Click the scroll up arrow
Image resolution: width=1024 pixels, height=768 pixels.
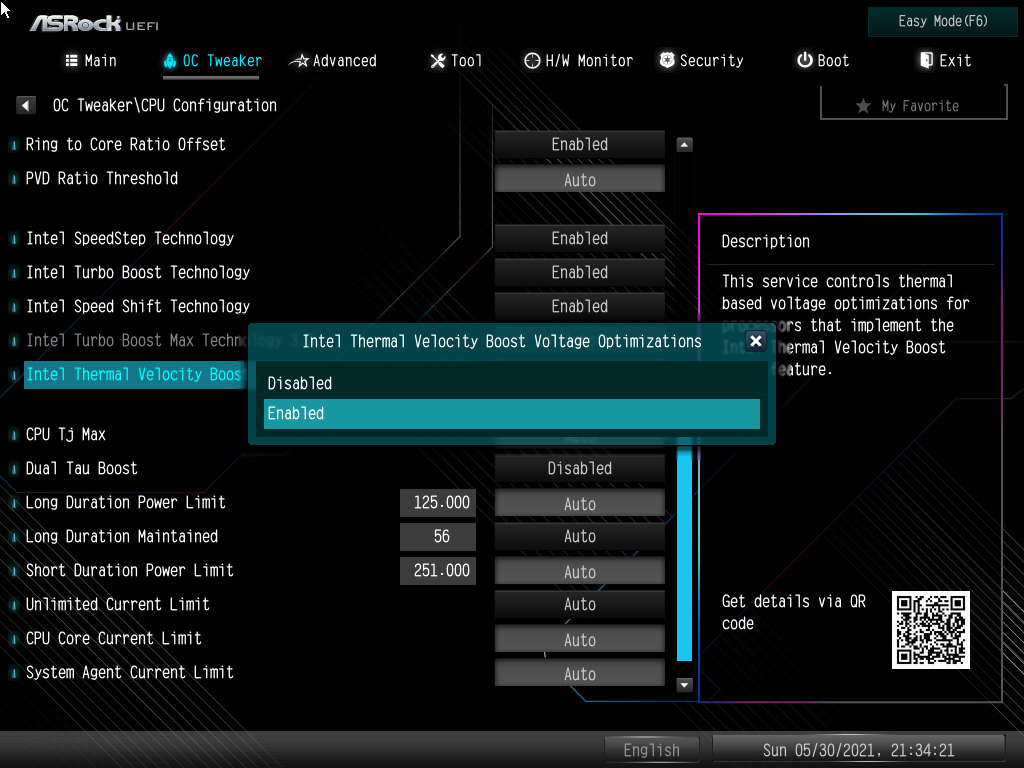684,144
